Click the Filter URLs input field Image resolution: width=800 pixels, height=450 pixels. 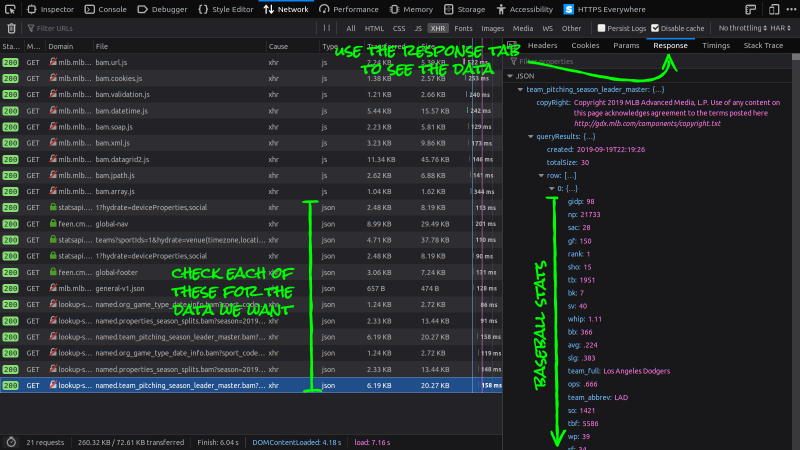pyautogui.click(x=173, y=29)
